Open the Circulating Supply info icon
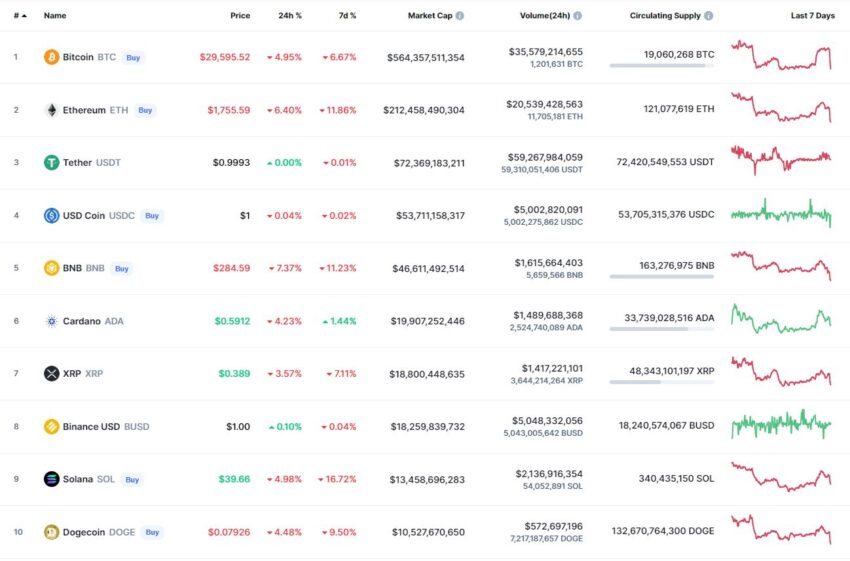 [709, 16]
